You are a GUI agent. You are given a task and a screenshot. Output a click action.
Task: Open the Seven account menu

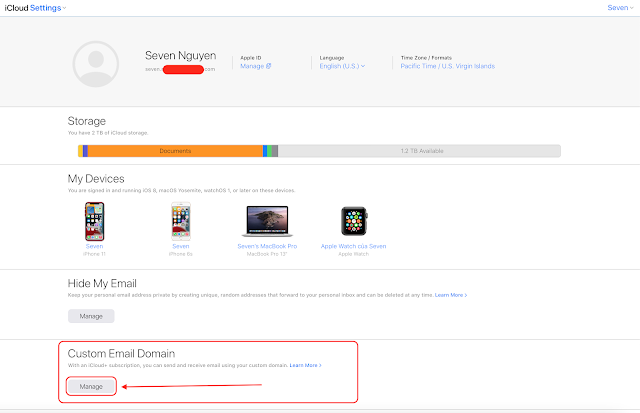[620, 8]
